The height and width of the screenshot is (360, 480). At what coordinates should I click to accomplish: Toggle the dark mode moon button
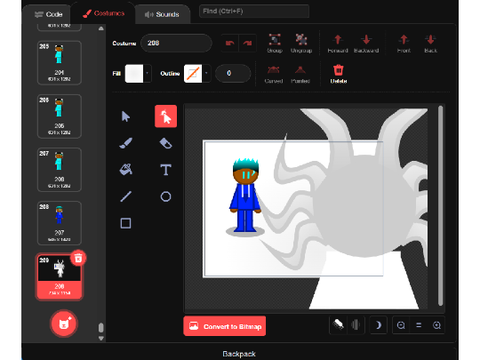tap(378, 325)
